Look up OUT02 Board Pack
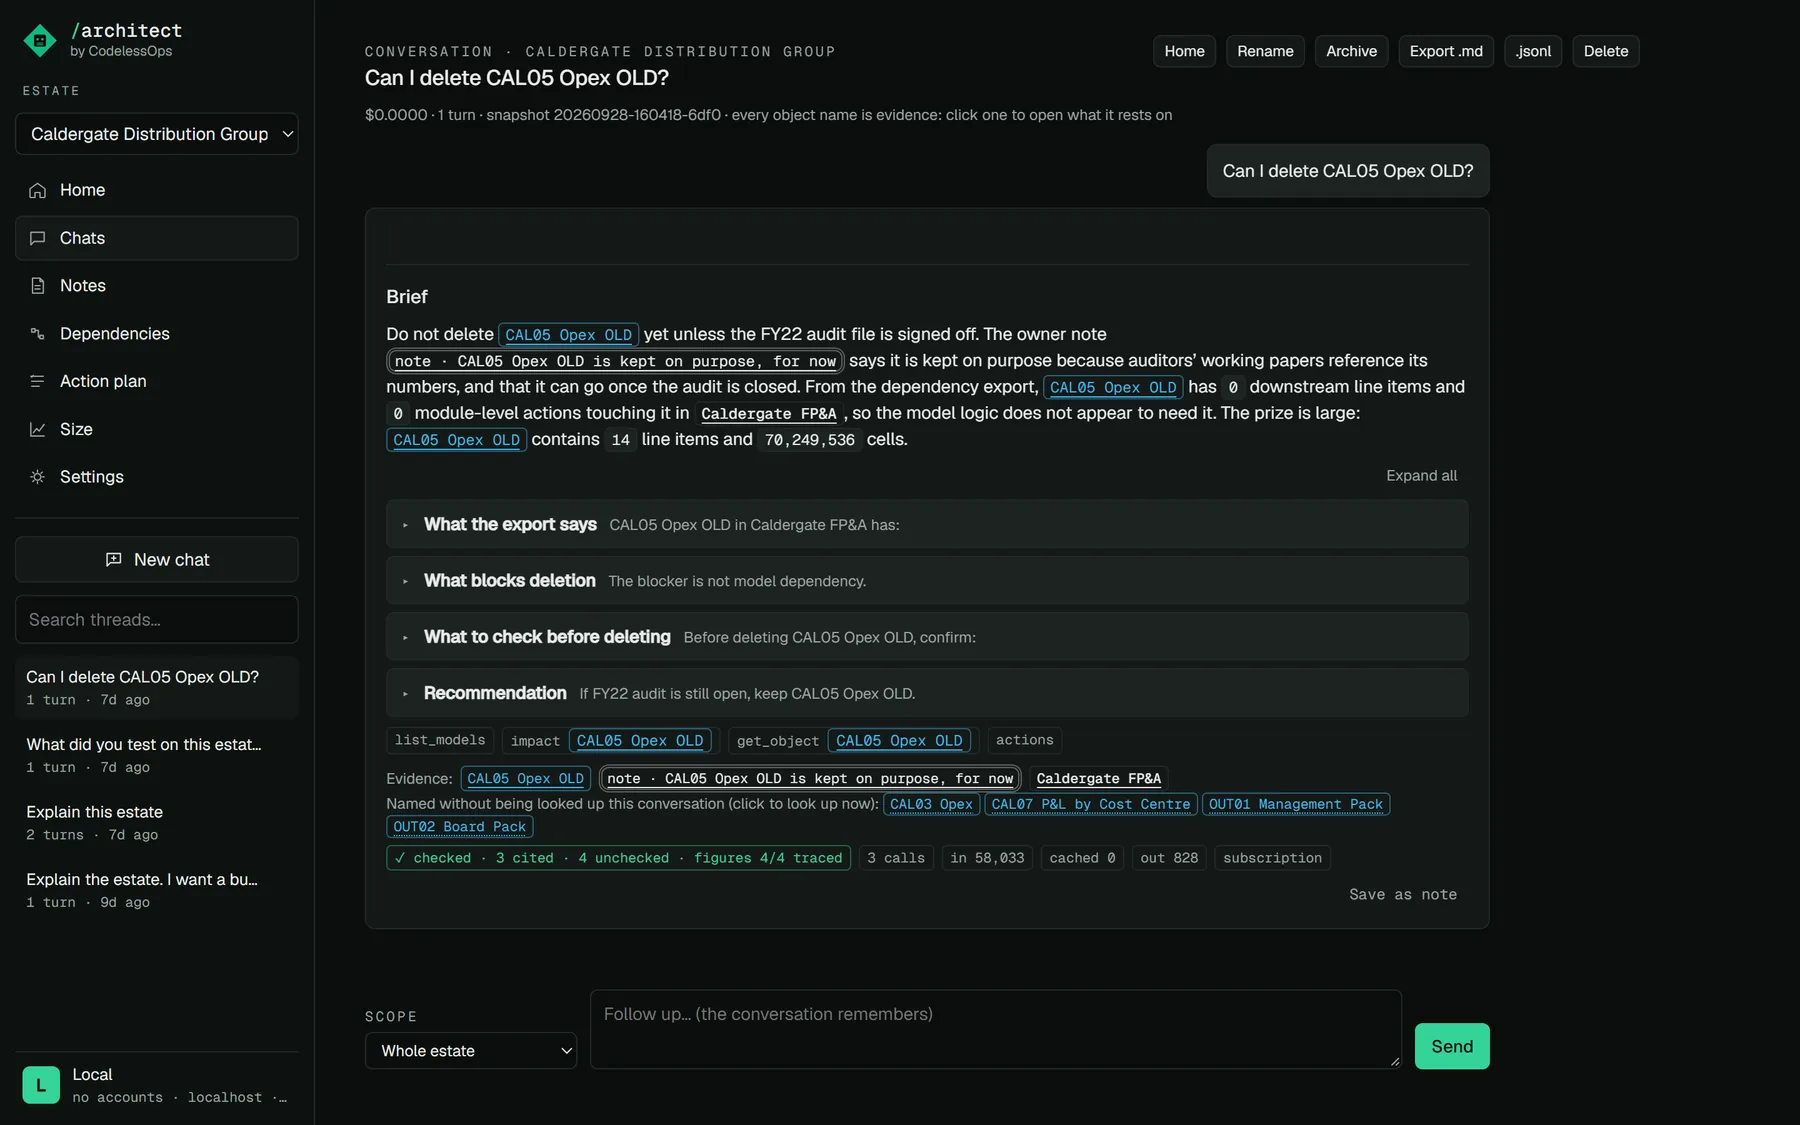The height and width of the screenshot is (1125, 1800). coord(460,827)
